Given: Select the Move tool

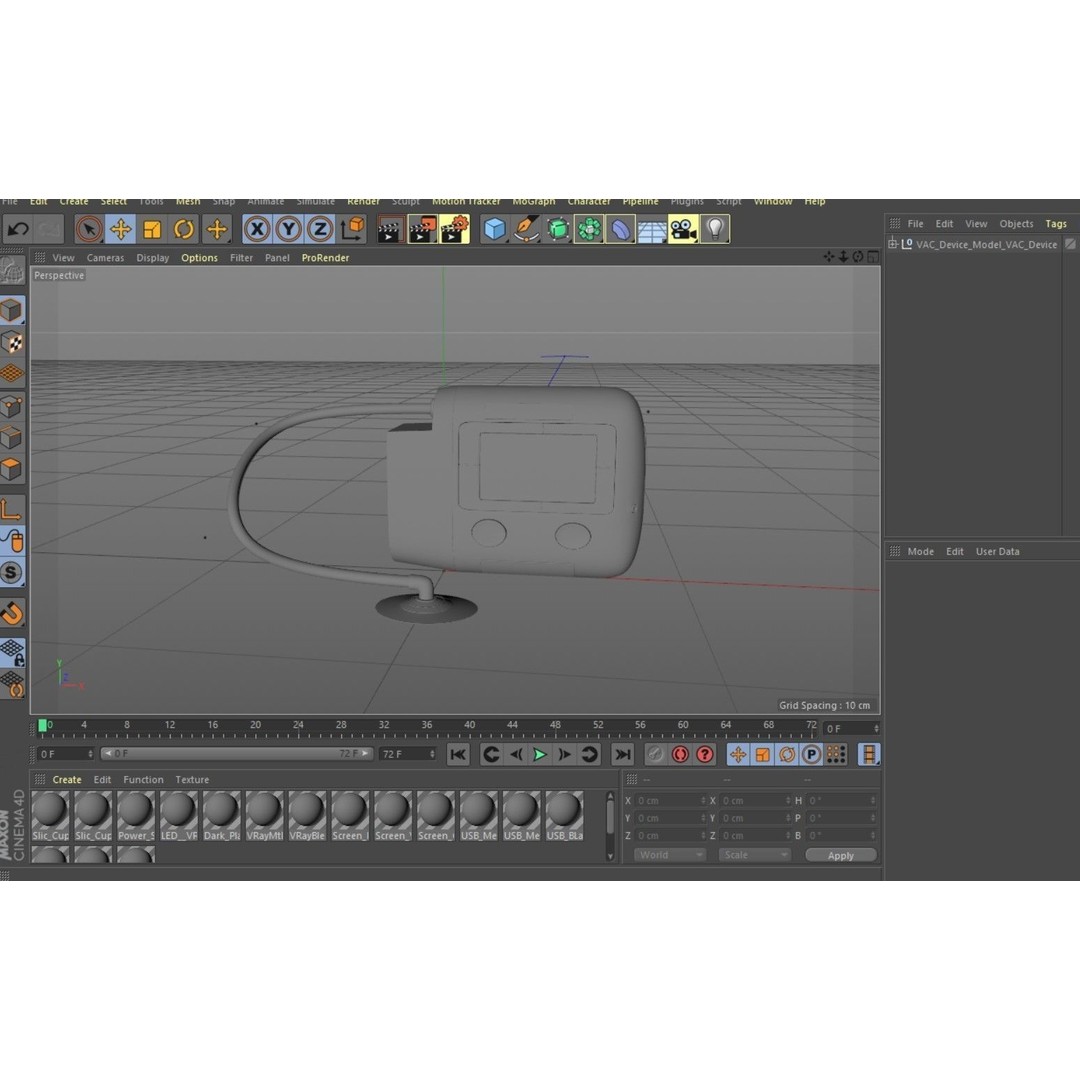Looking at the screenshot, I should click(x=122, y=229).
